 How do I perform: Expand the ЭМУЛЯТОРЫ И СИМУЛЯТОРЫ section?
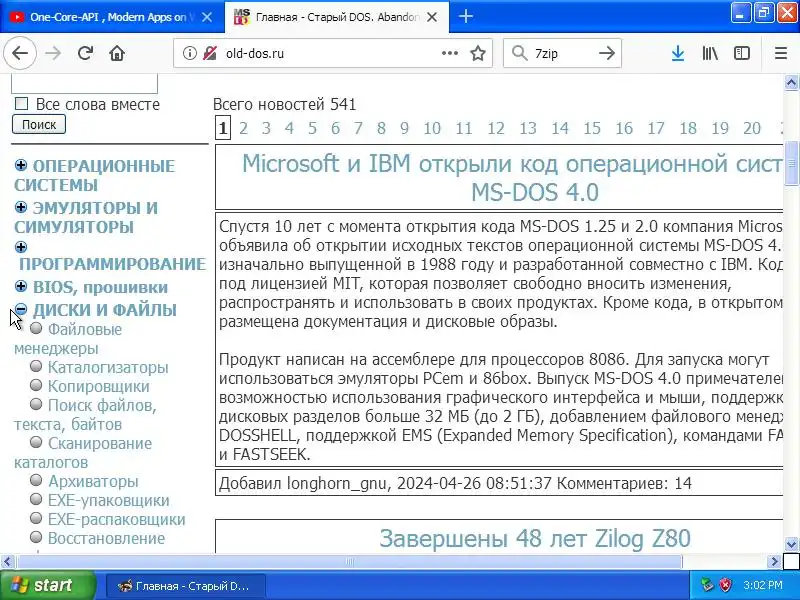point(21,207)
